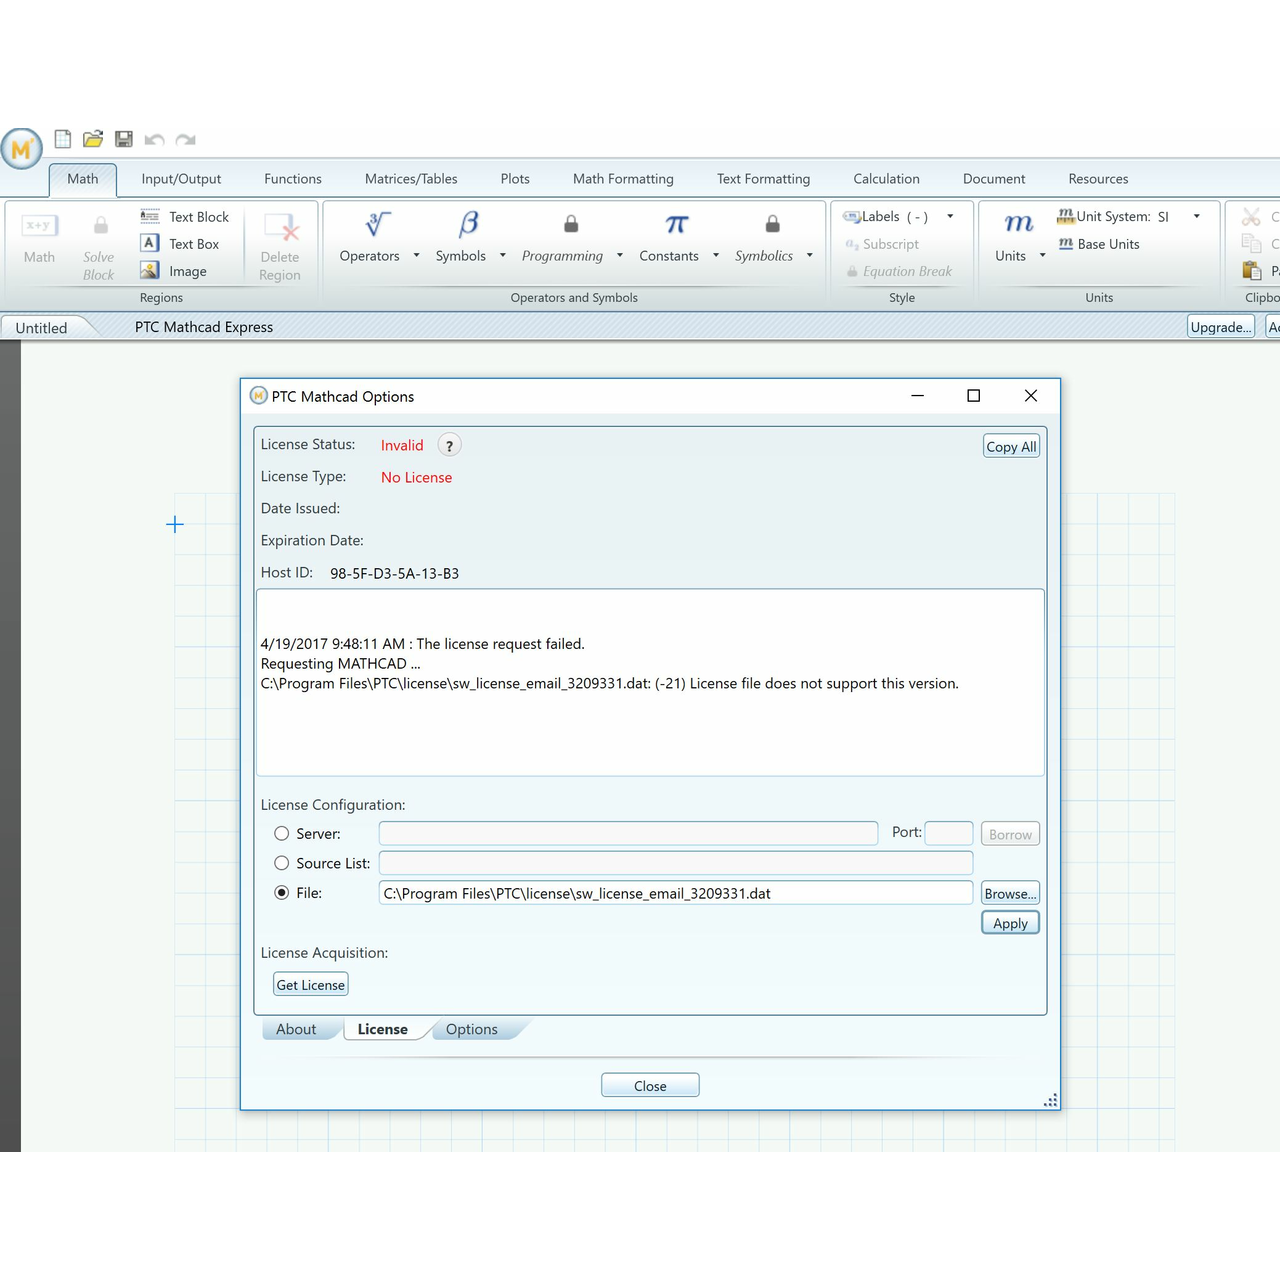Click the license status help question mark
This screenshot has height=1280, width=1280.
450,446
